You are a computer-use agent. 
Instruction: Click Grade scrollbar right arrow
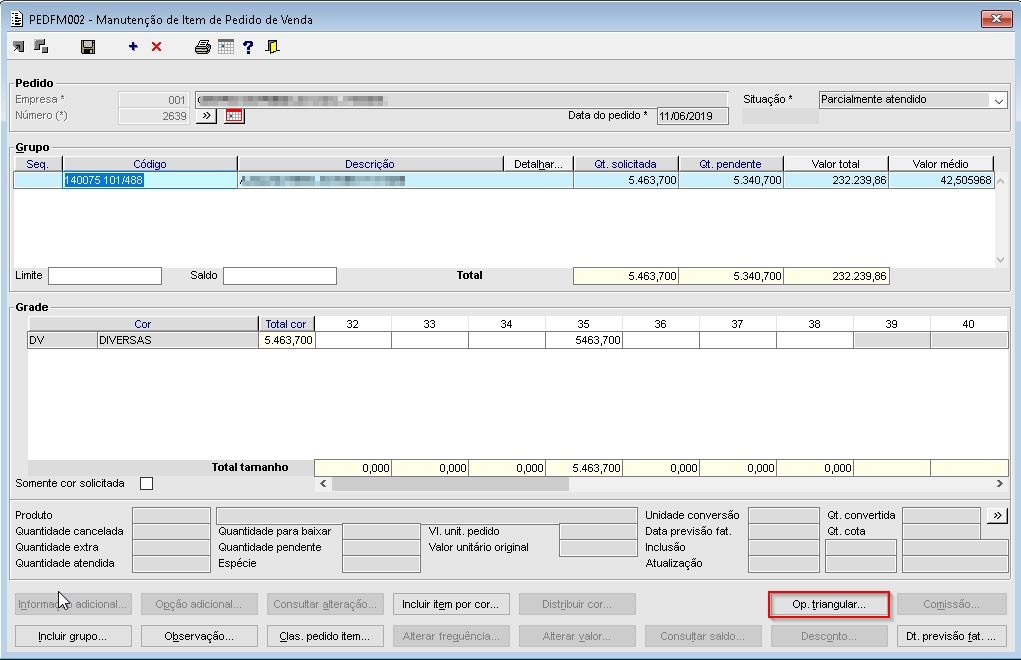click(1000, 484)
